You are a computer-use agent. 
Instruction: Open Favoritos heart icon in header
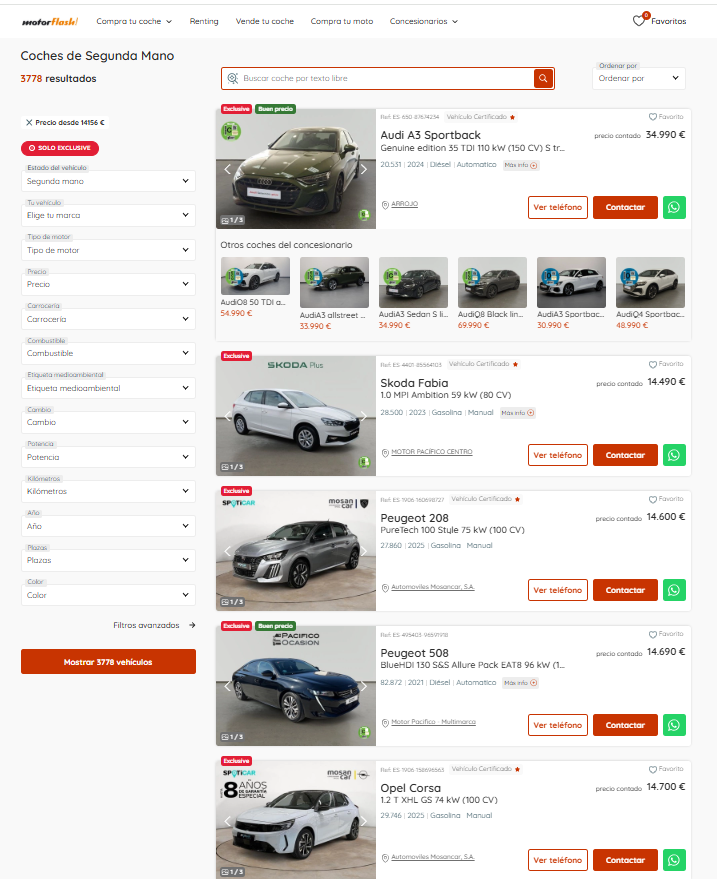coord(639,21)
